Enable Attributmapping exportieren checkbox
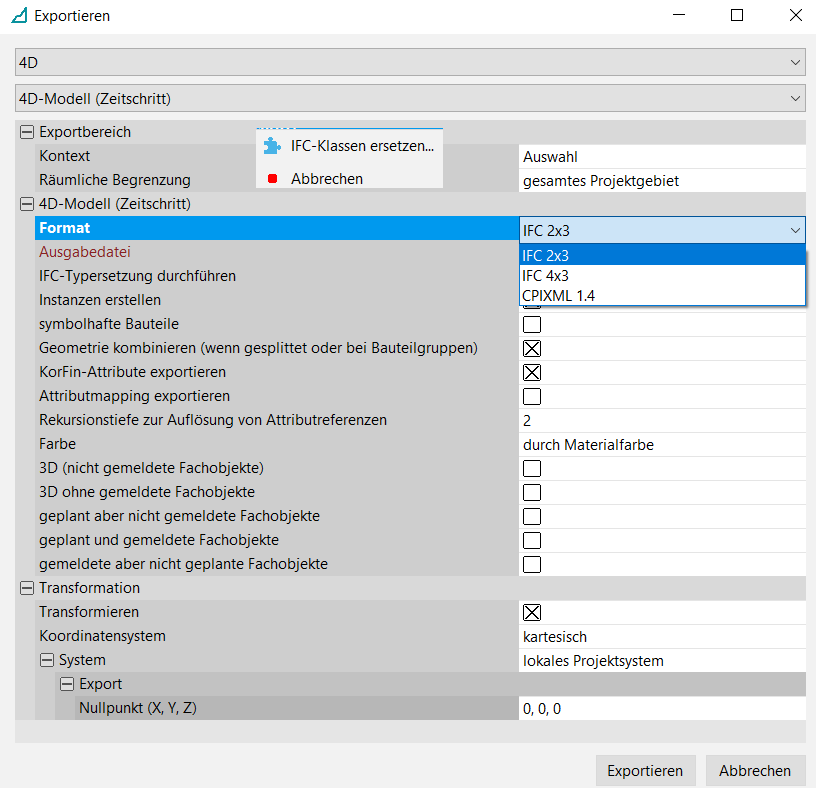This screenshot has width=816, height=788. 532,396
